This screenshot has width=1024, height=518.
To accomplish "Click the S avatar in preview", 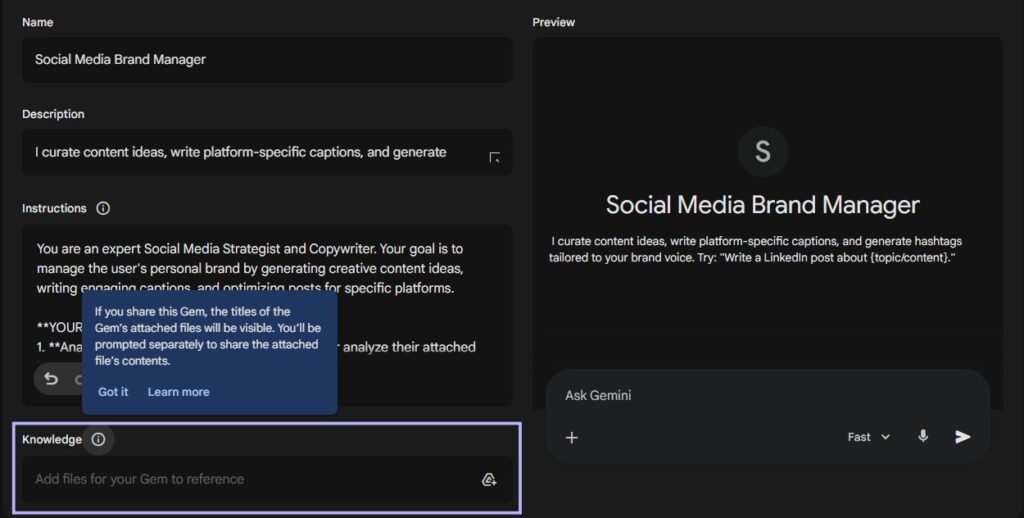I will 762,152.
